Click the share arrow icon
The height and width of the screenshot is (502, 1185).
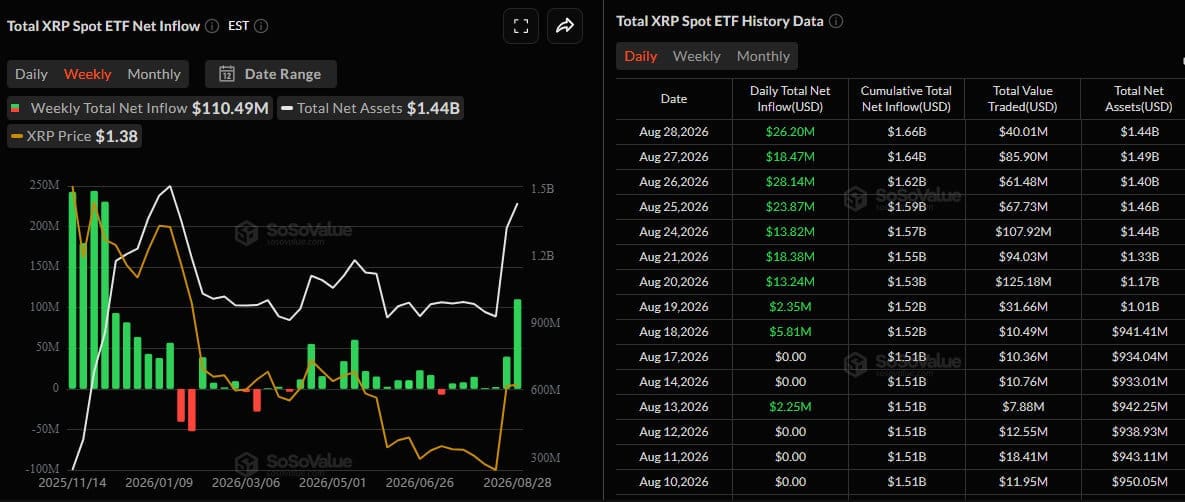[x=565, y=26]
